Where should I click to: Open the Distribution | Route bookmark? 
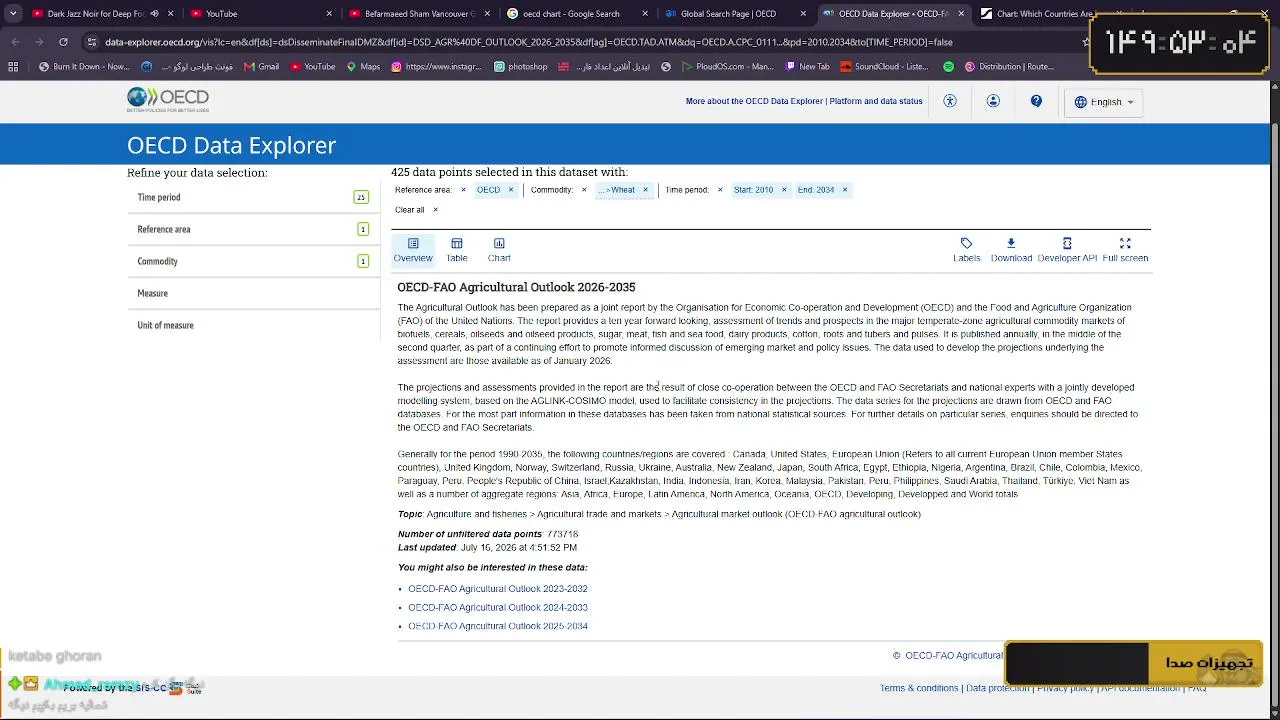[x=1010, y=67]
